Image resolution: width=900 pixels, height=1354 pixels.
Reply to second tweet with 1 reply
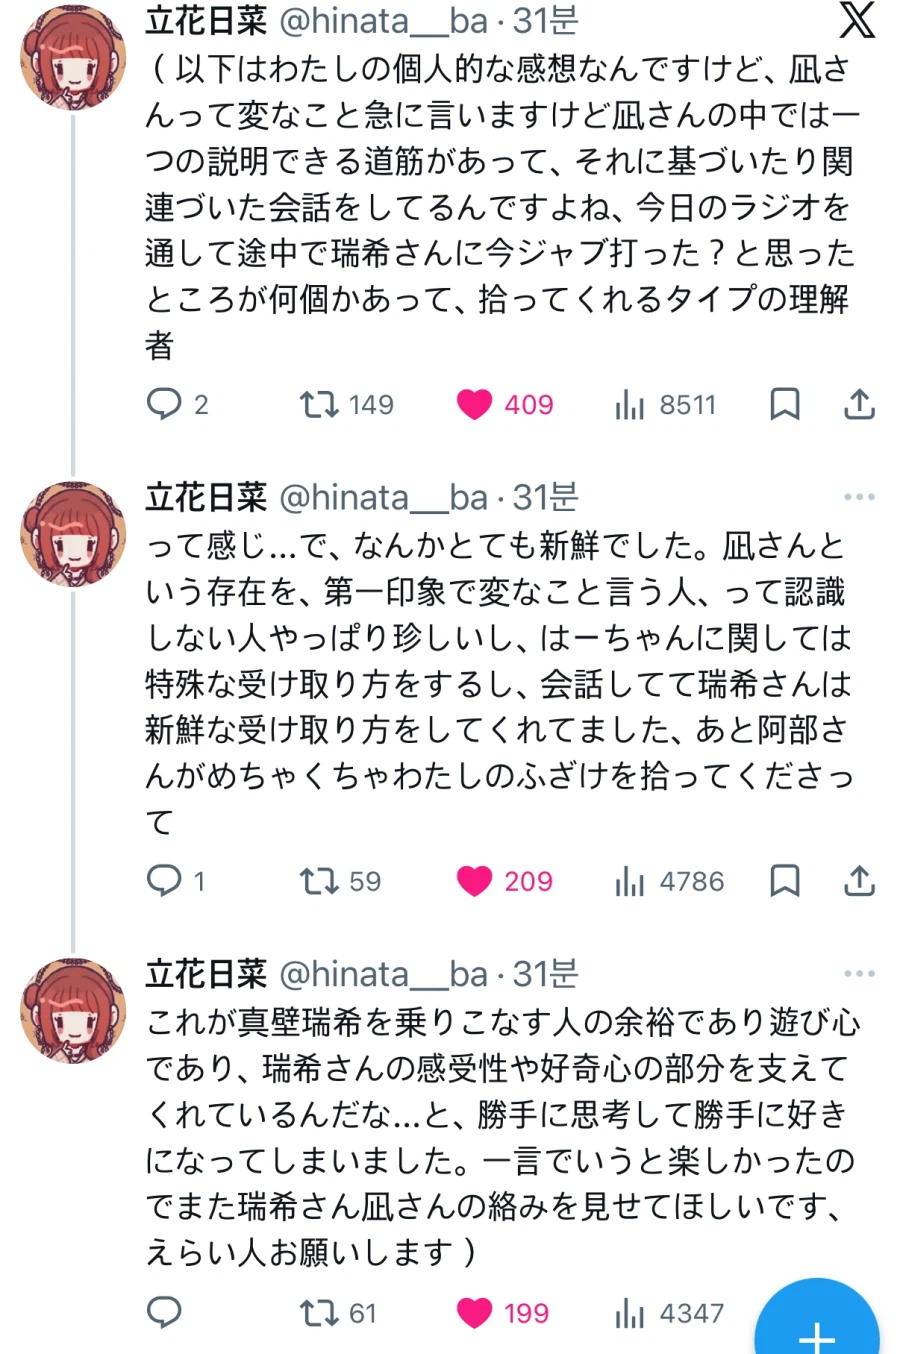(164, 881)
